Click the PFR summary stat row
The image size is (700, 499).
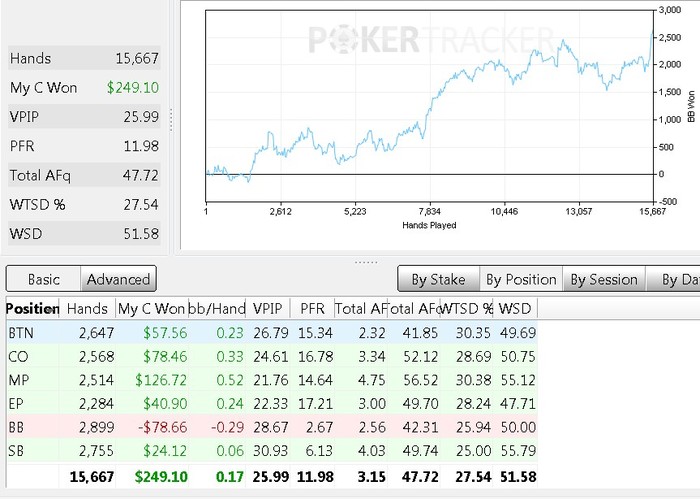(84, 146)
